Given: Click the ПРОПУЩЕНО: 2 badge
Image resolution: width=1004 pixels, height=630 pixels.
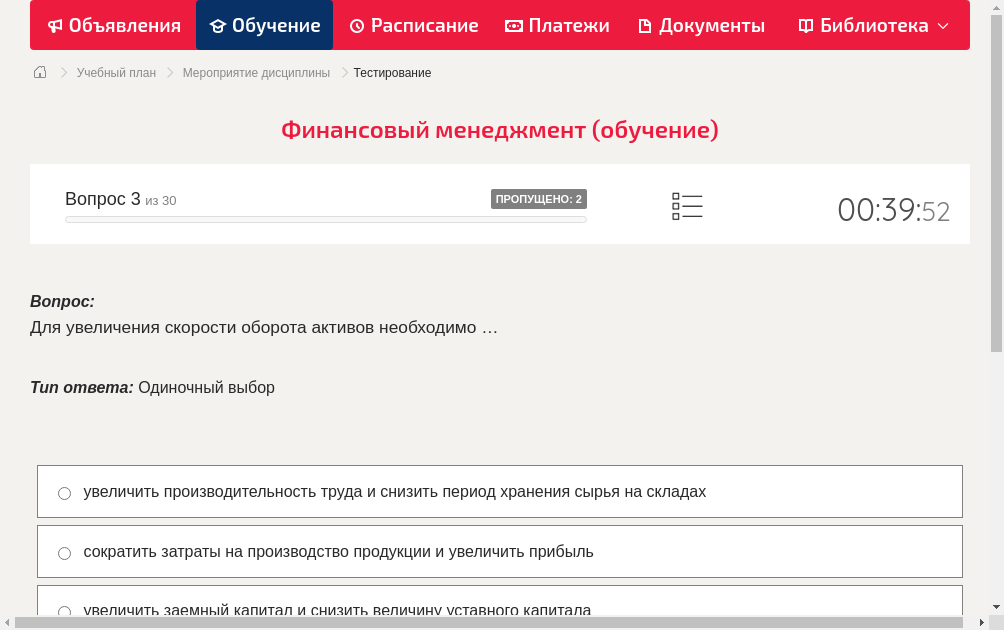Looking at the screenshot, I should [539, 199].
